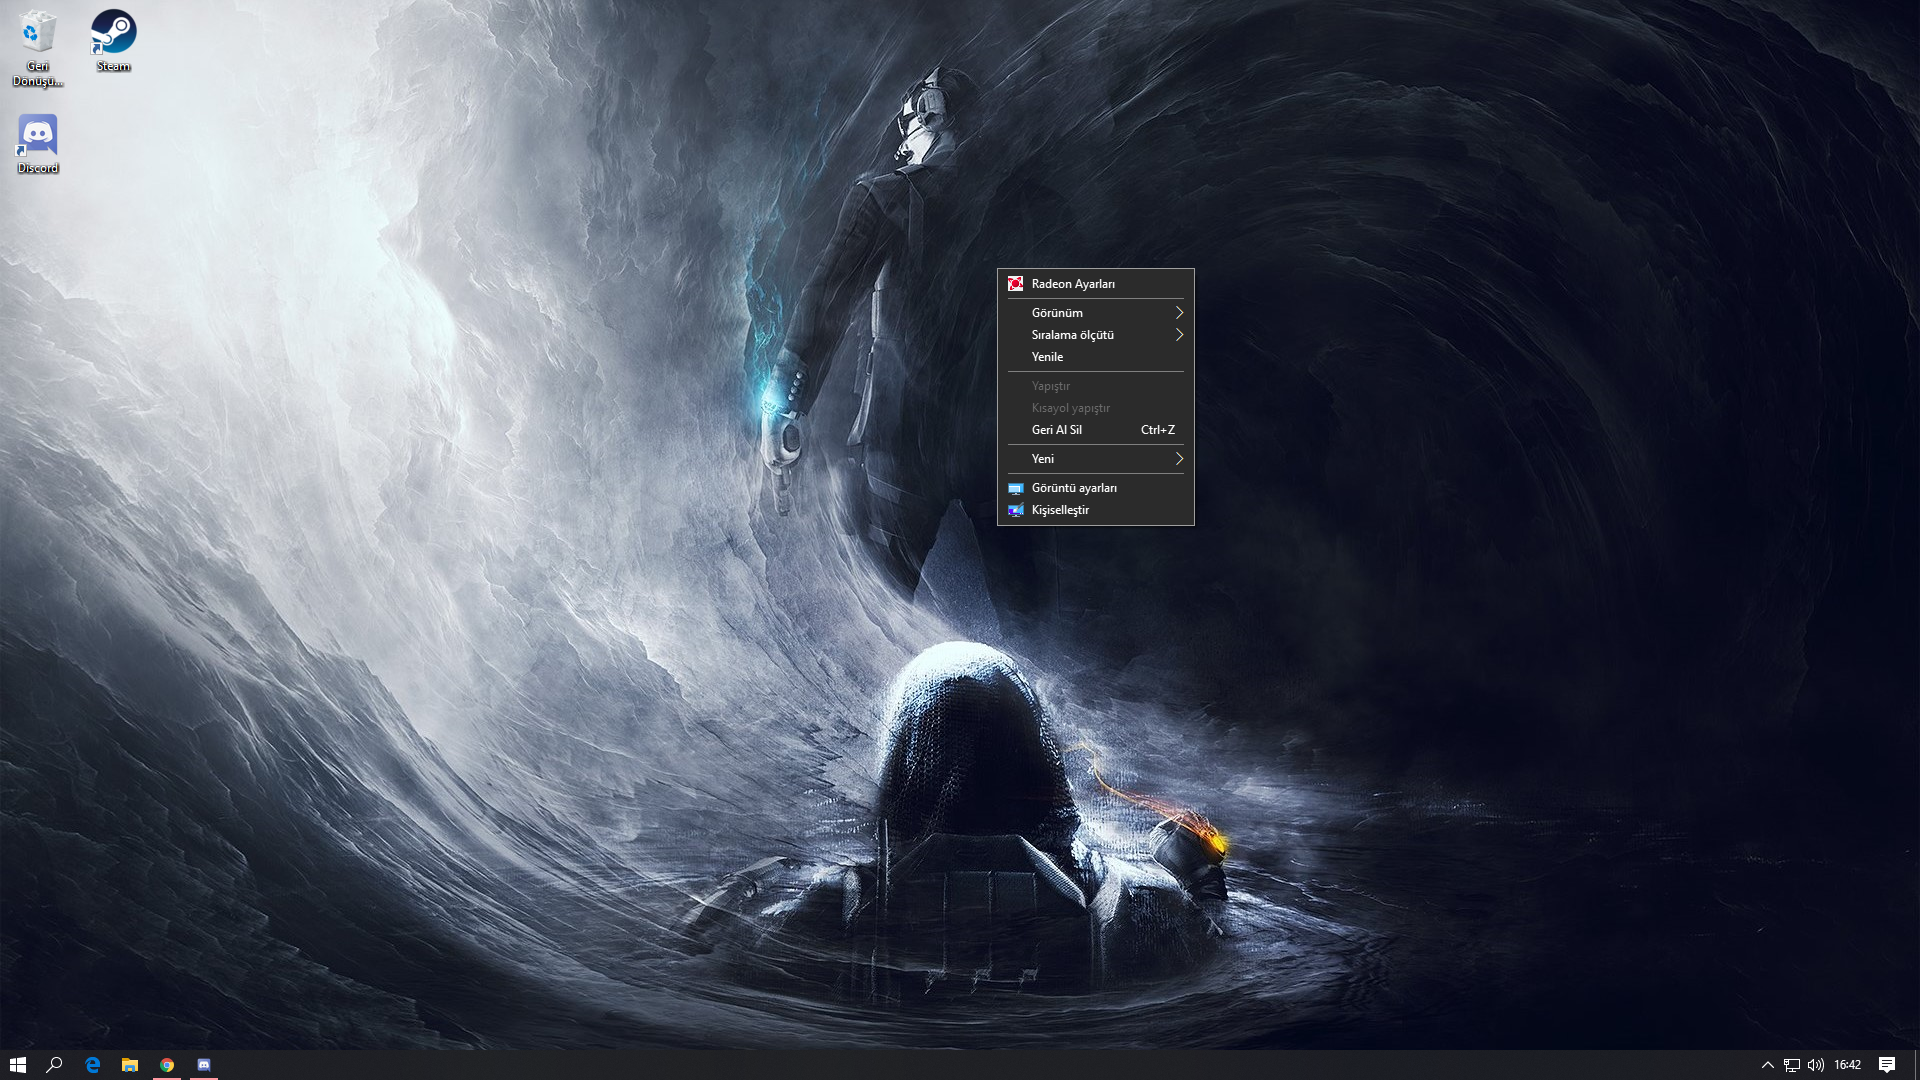Open Radeon Ayarları from context menu
Image resolution: width=1920 pixels, height=1080 pixels.
[1073, 284]
